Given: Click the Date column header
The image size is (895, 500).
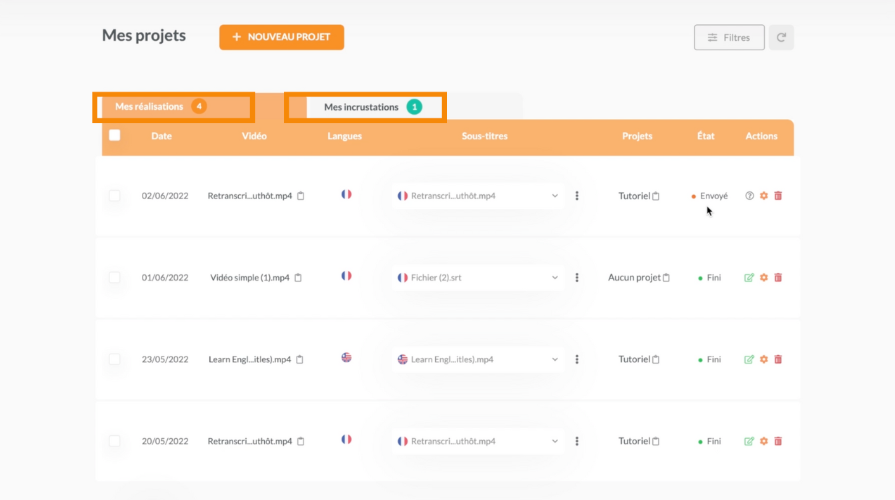Looking at the screenshot, I should (x=162, y=136).
